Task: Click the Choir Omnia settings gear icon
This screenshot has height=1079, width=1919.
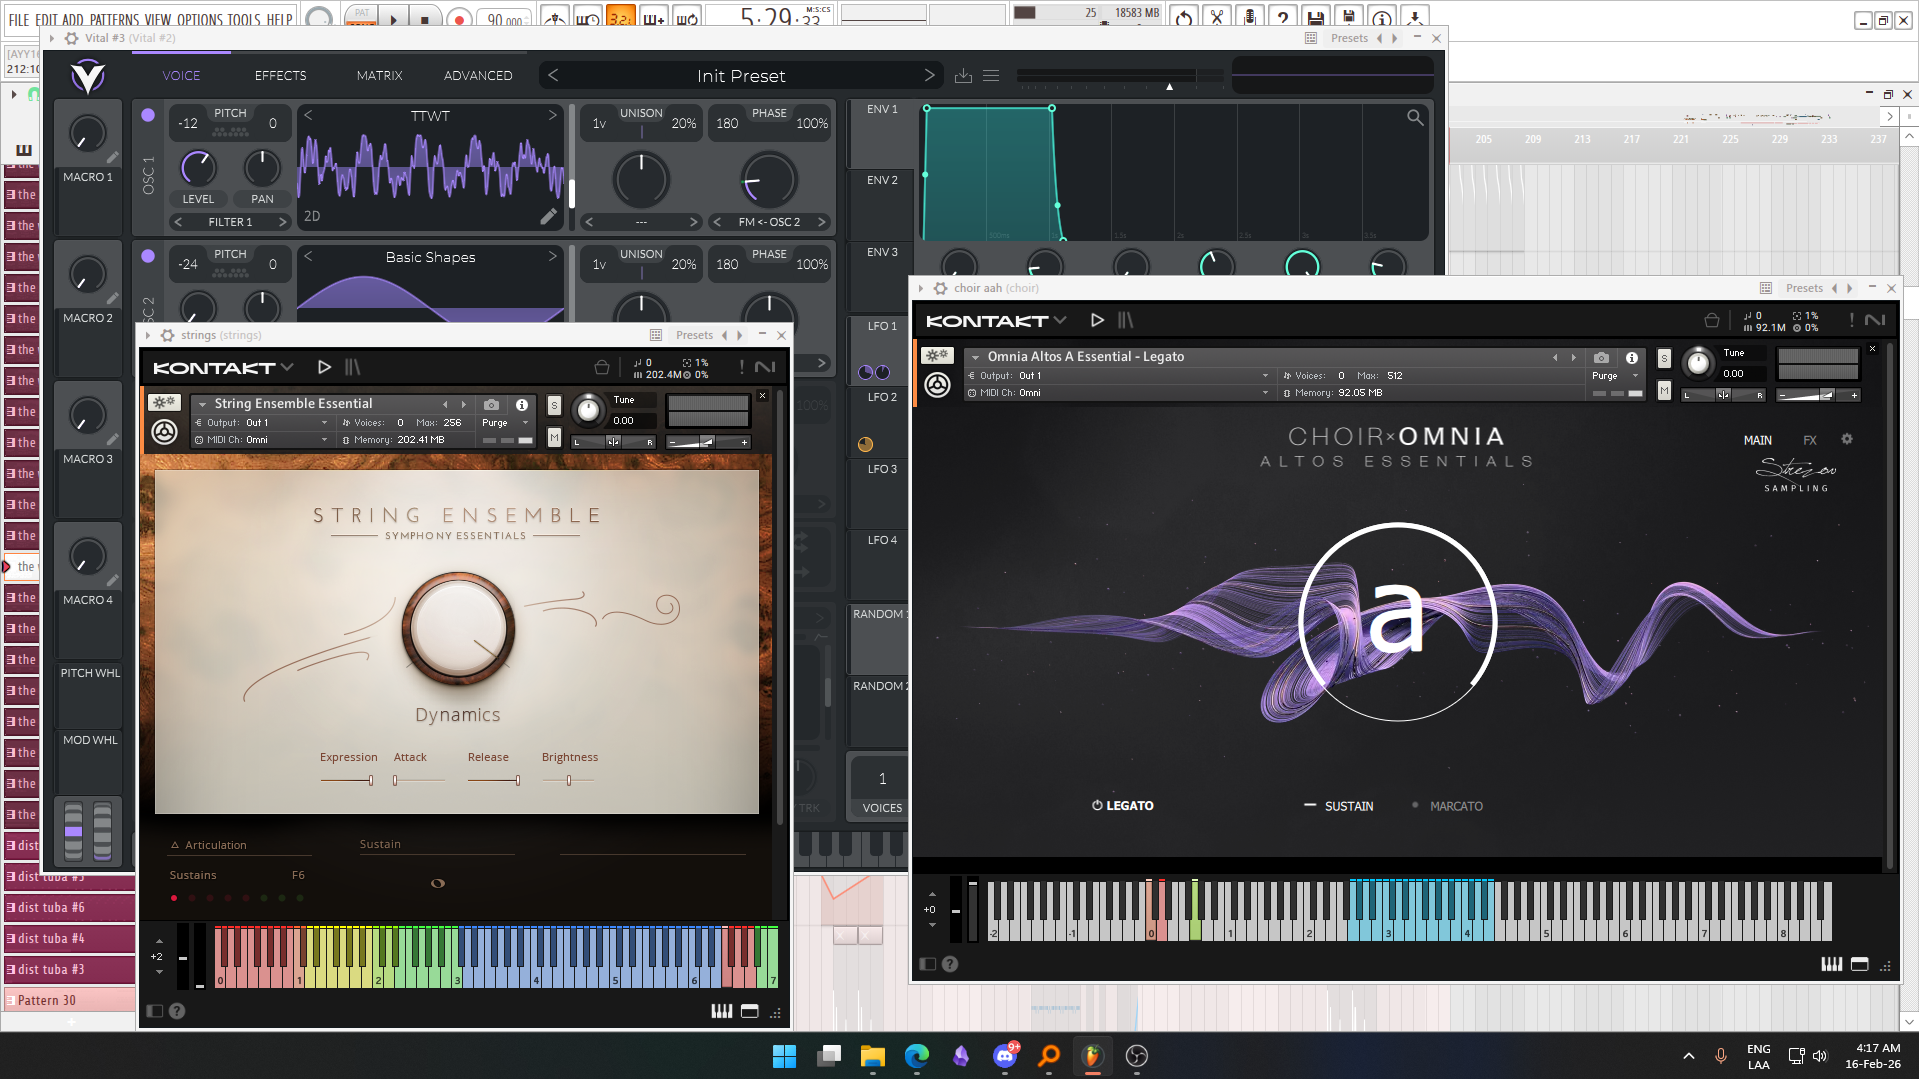Action: [1847, 440]
